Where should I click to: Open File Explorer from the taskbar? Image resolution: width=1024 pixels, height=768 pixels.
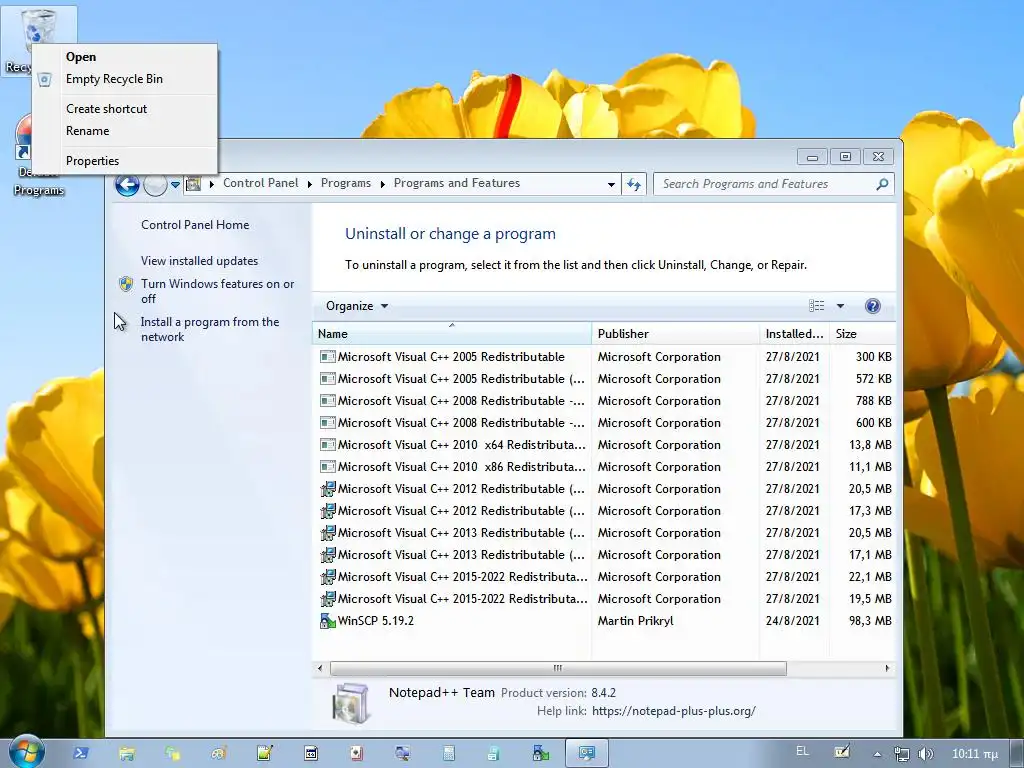[x=127, y=754]
